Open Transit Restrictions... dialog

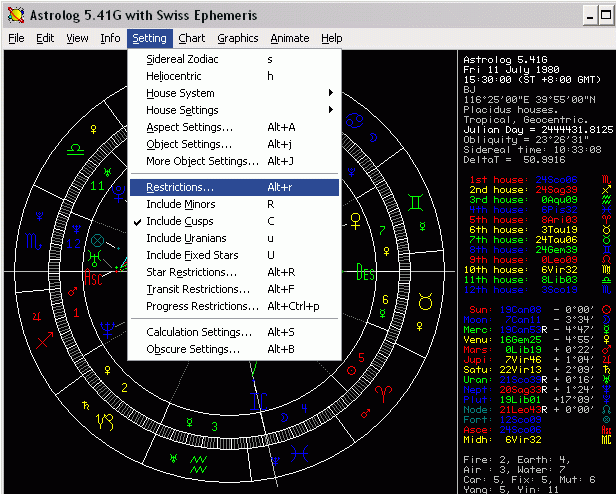234,289
